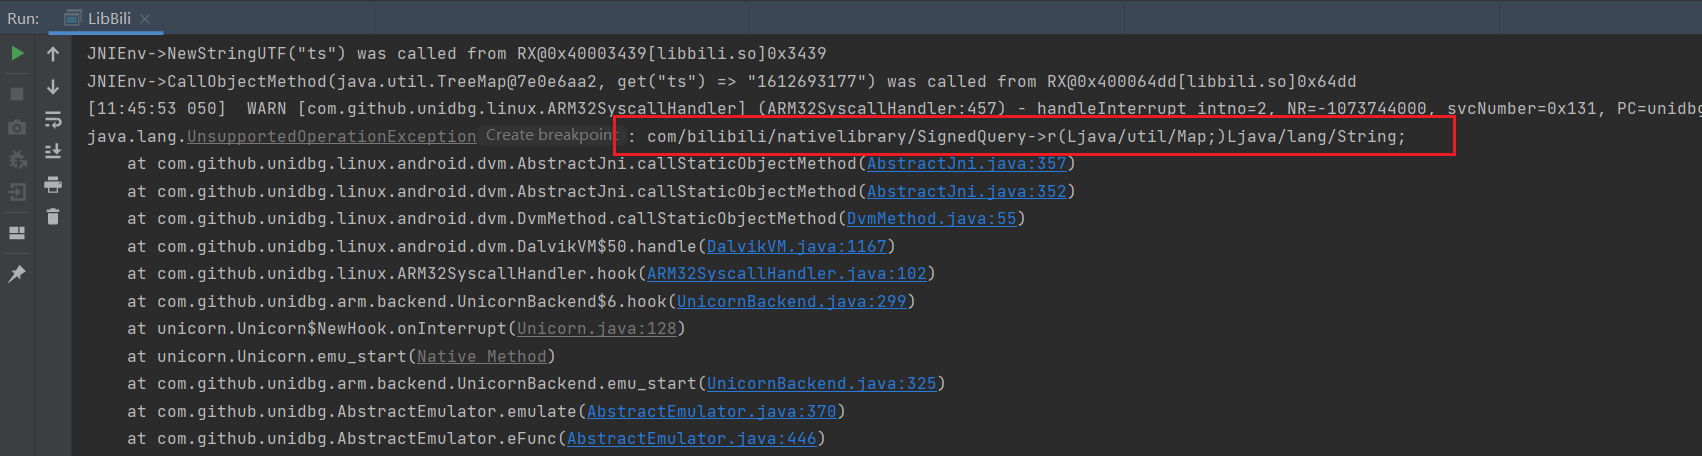Click SignedQuery->r method signature text
Viewport: 1702px width, 456px height.
tap(1026, 136)
